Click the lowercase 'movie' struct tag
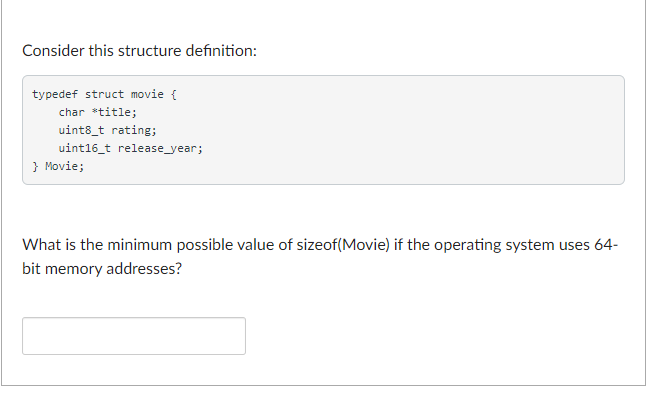The width and height of the screenshot is (665, 399). point(147,94)
